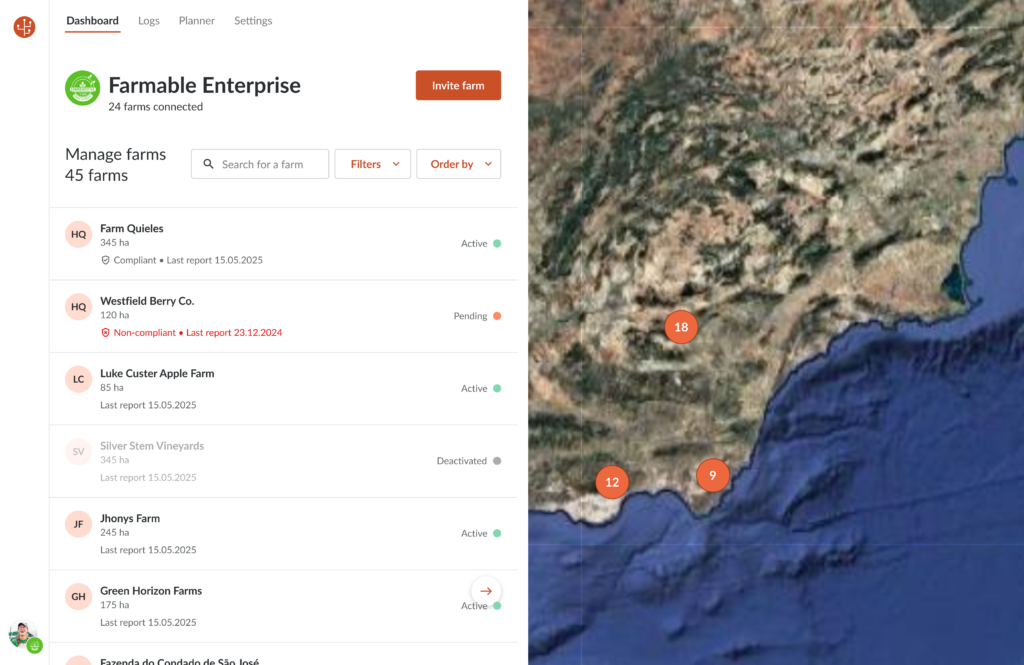Open the Westfield Berry Co. farm name

click(147, 301)
